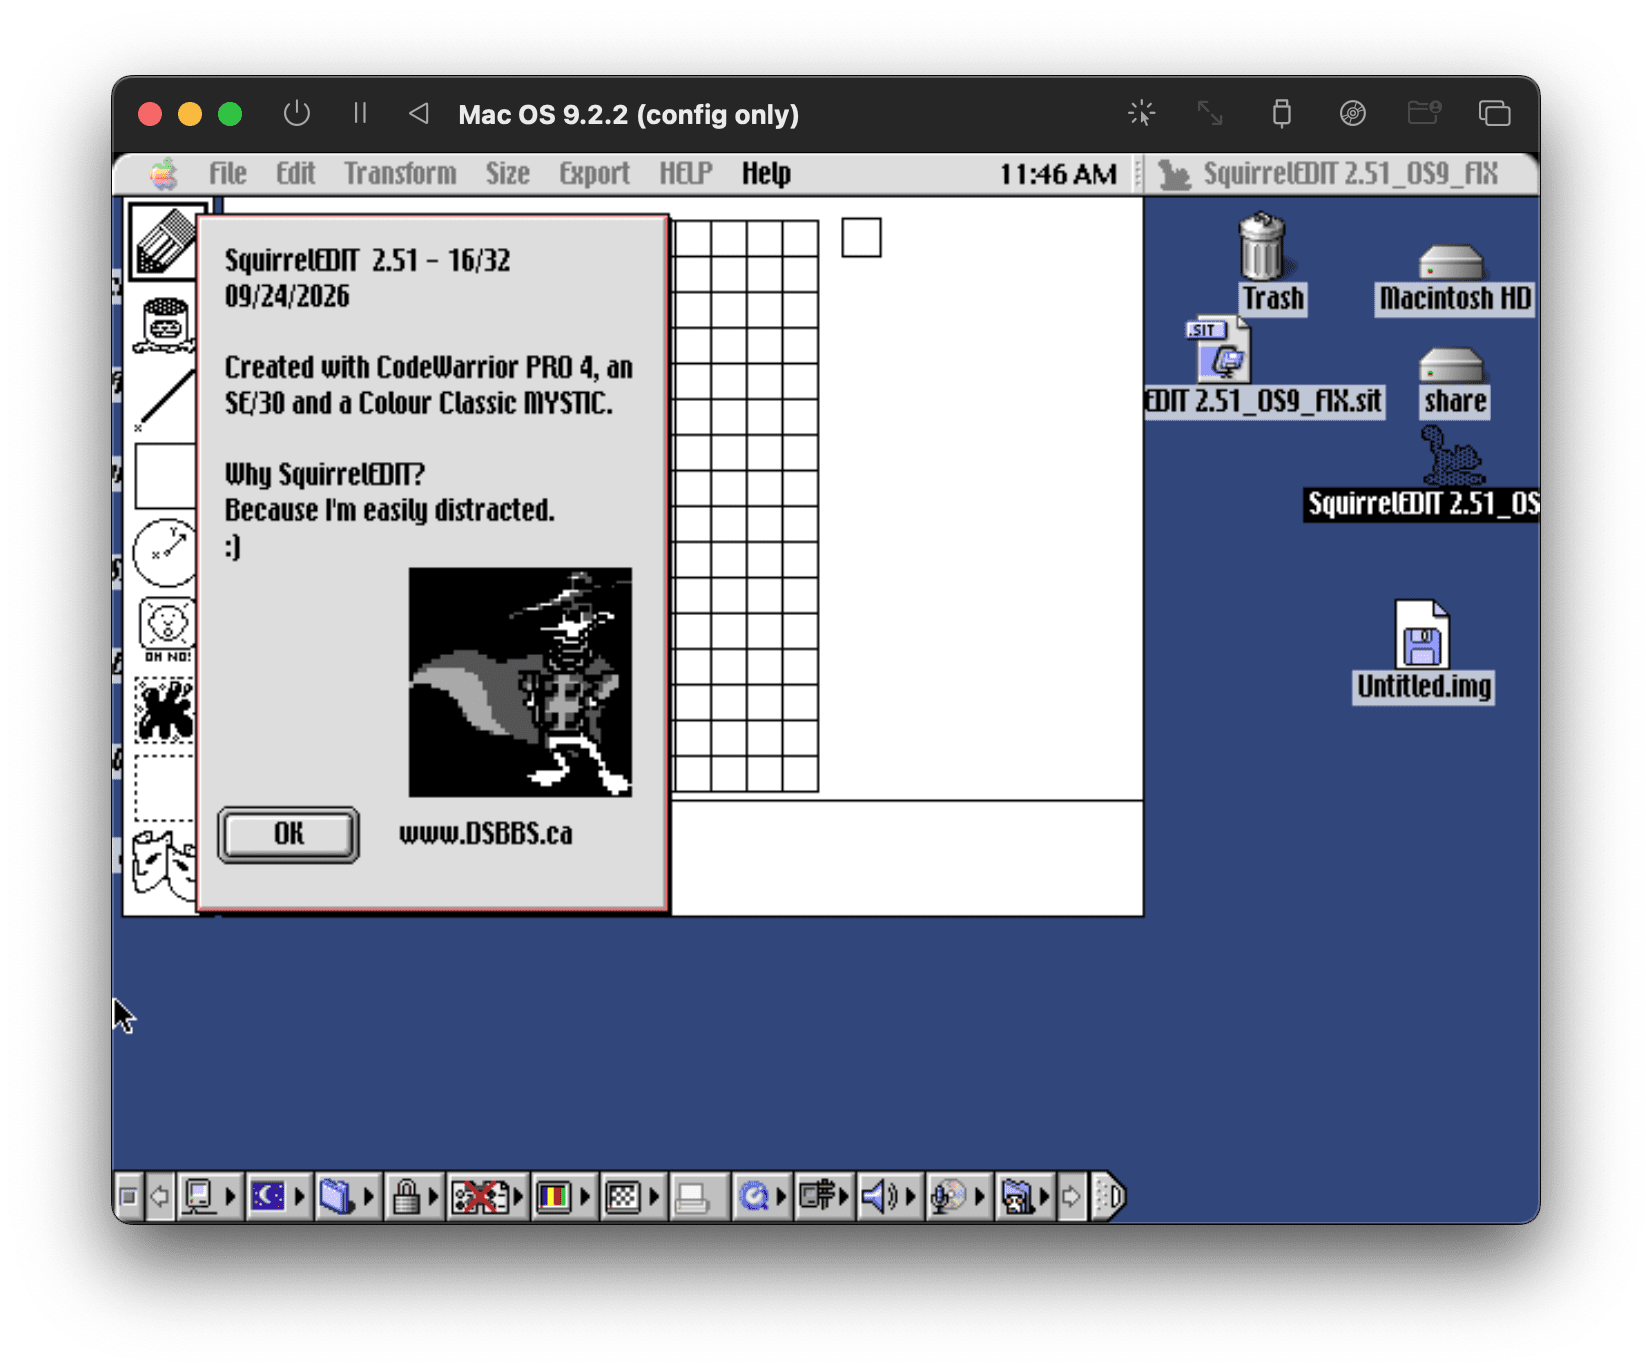The height and width of the screenshot is (1372, 1652).
Task: Click the Darkwing Duck picture in dialog
Action: [x=520, y=682]
